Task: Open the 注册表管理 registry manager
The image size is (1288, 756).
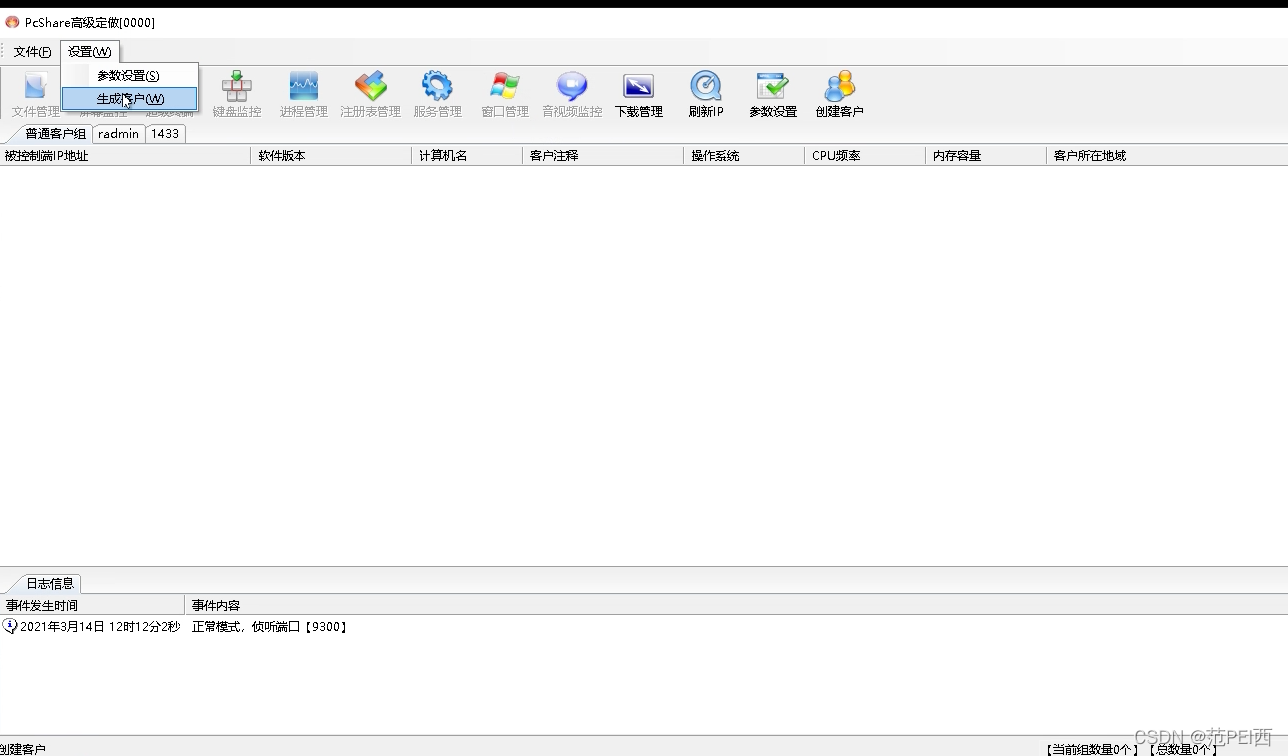Action: point(371,95)
